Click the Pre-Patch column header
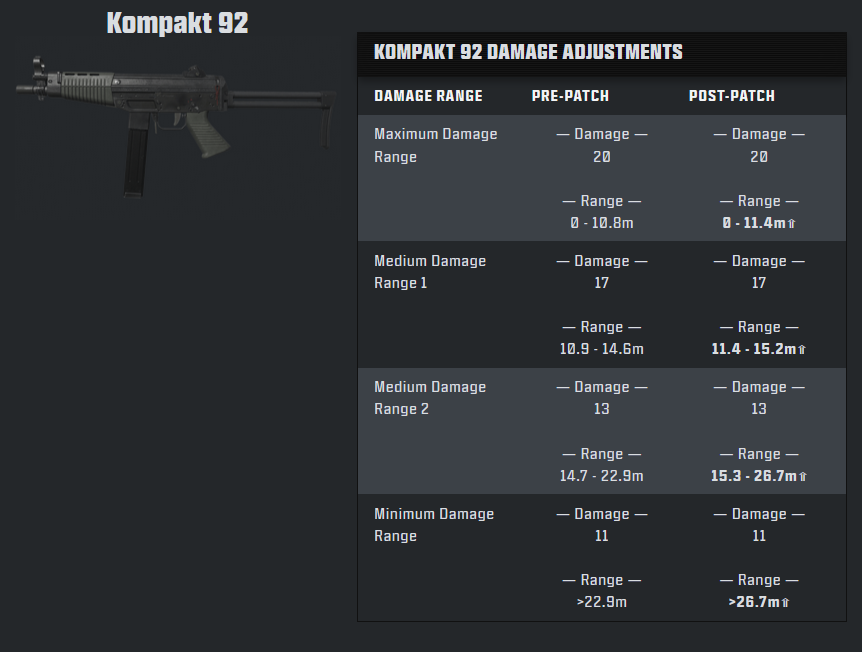862x652 pixels. click(570, 96)
